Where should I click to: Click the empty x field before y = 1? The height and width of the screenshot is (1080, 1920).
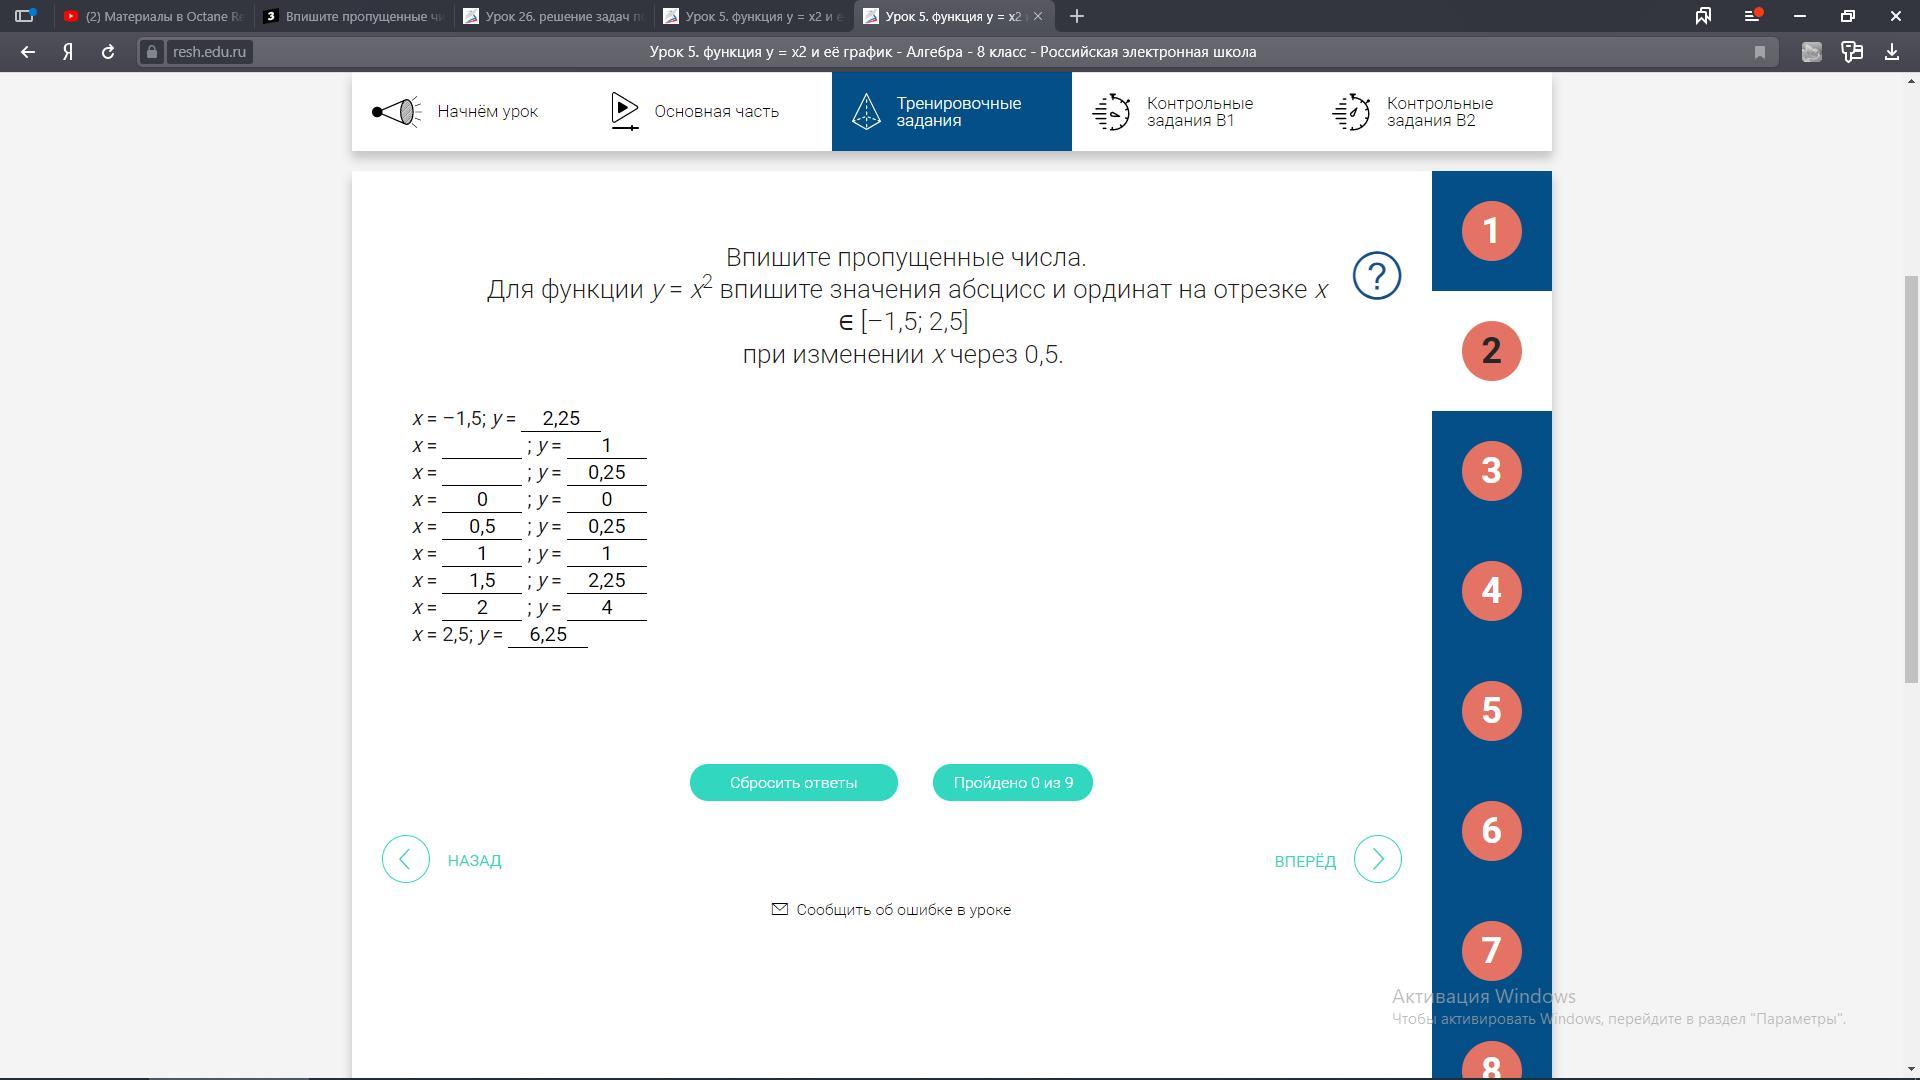pyautogui.click(x=481, y=446)
